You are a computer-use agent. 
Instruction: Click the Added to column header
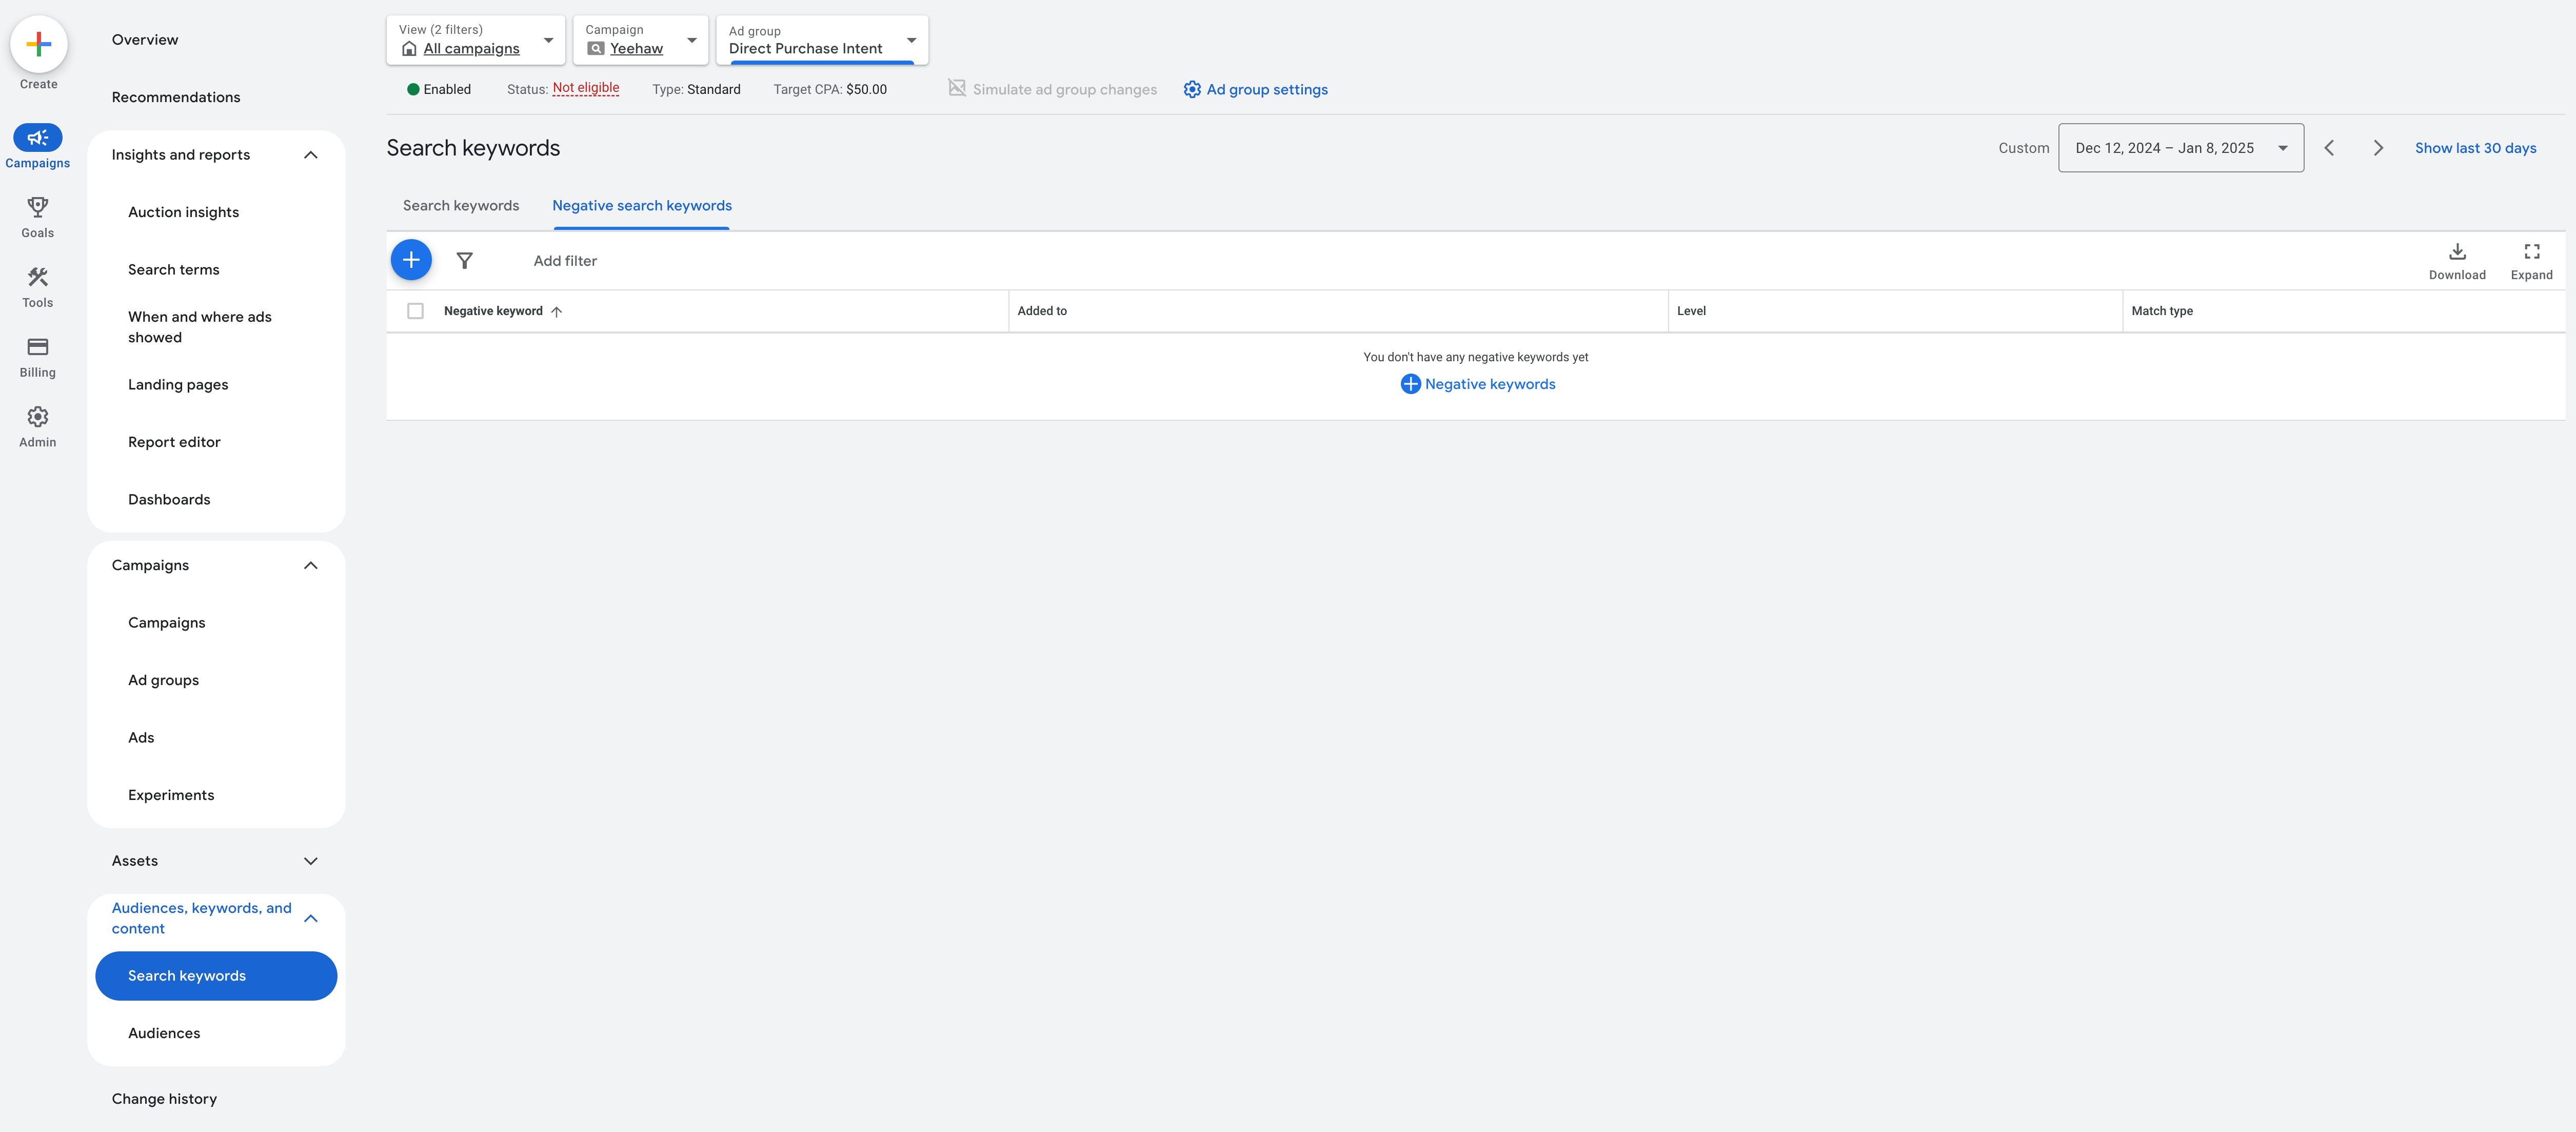(x=1042, y=311)
